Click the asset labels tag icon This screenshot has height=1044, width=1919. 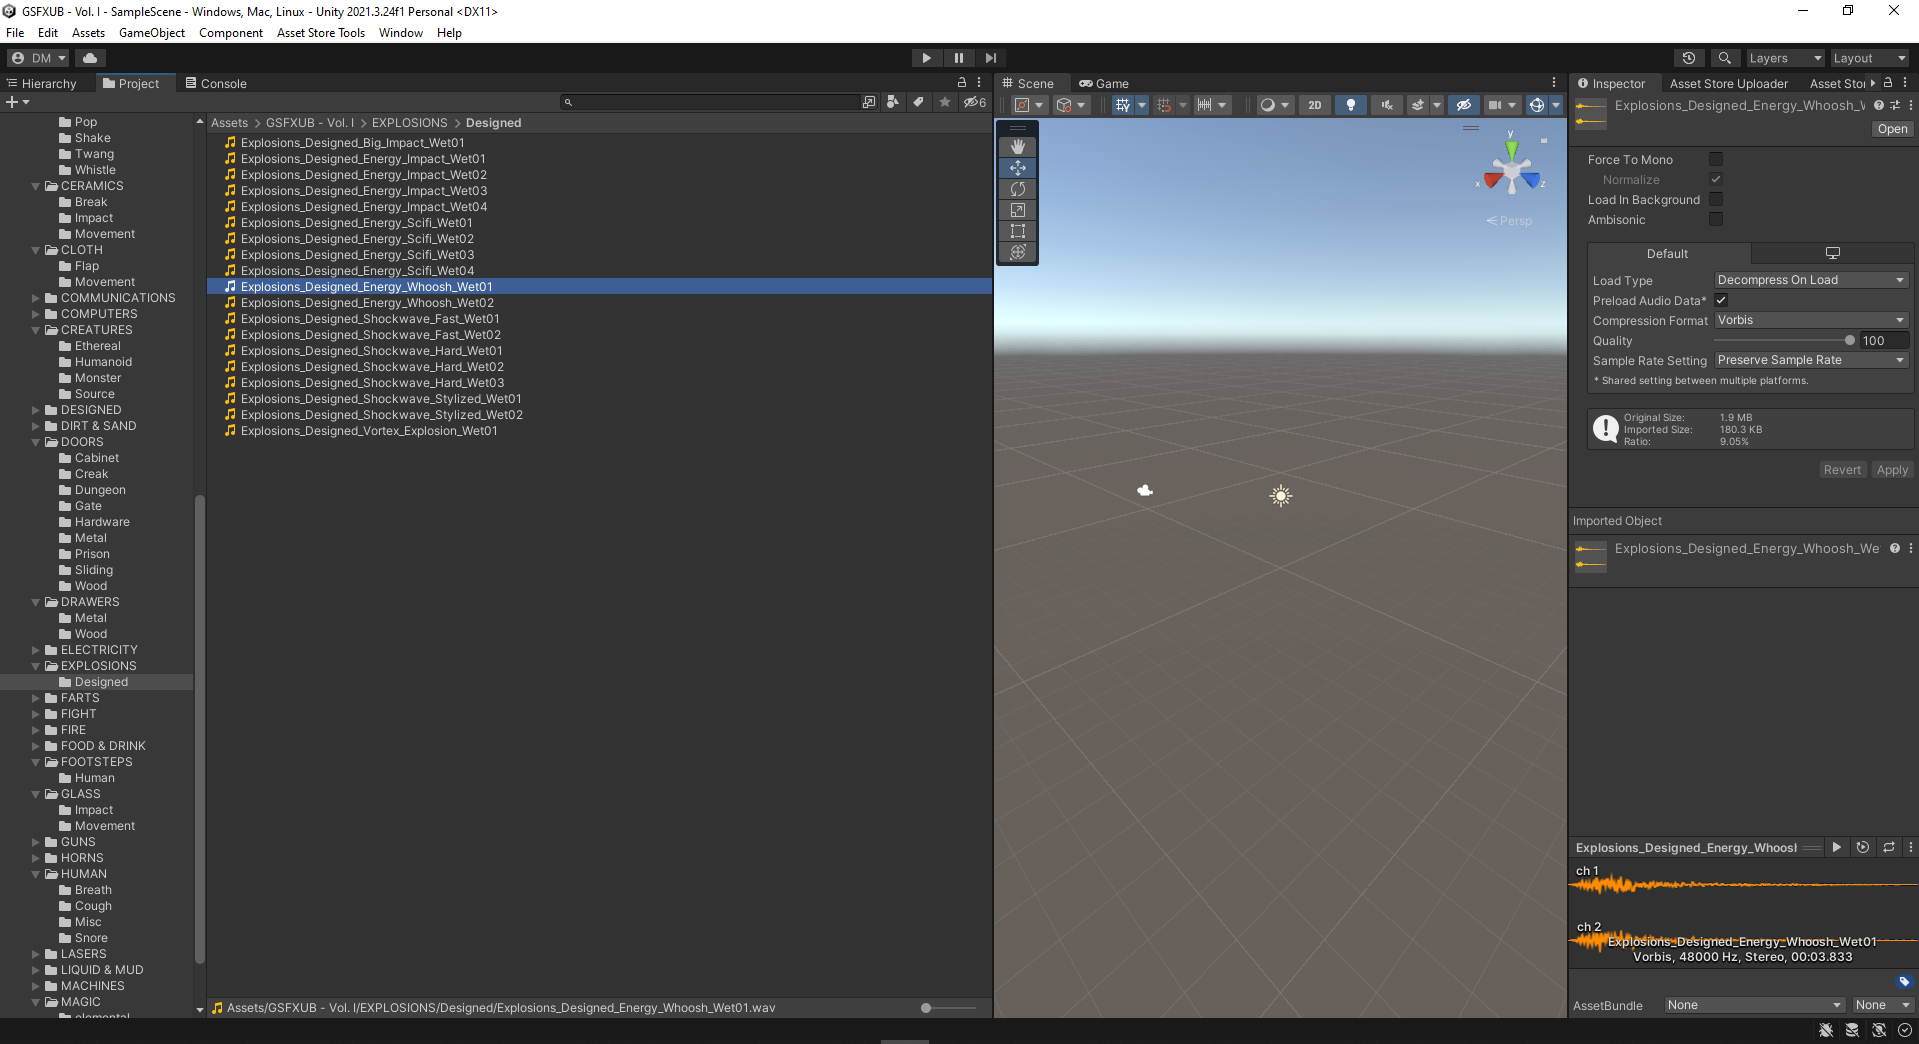1904,982
